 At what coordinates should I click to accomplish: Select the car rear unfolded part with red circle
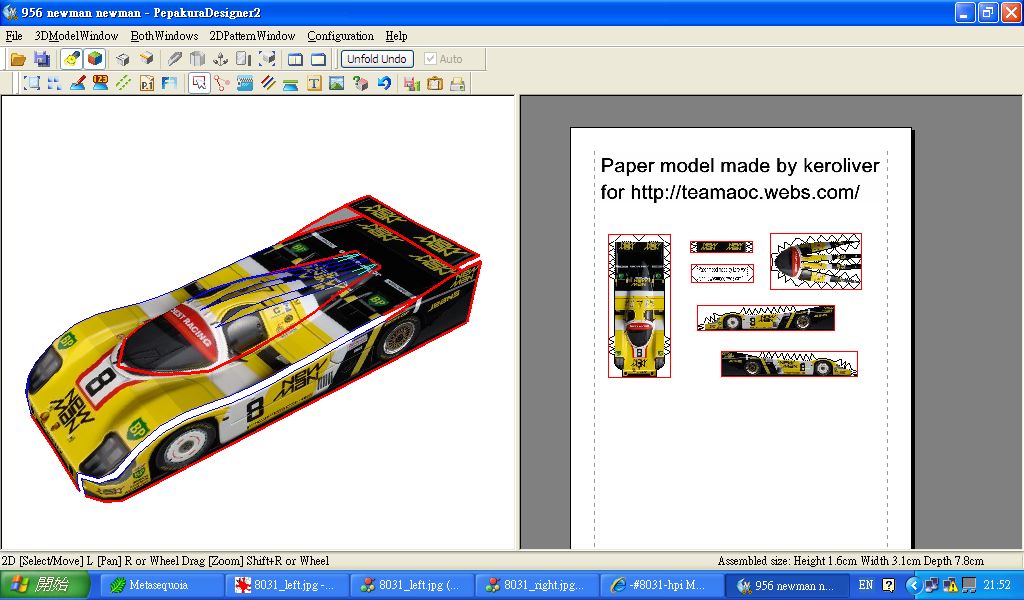816,261
